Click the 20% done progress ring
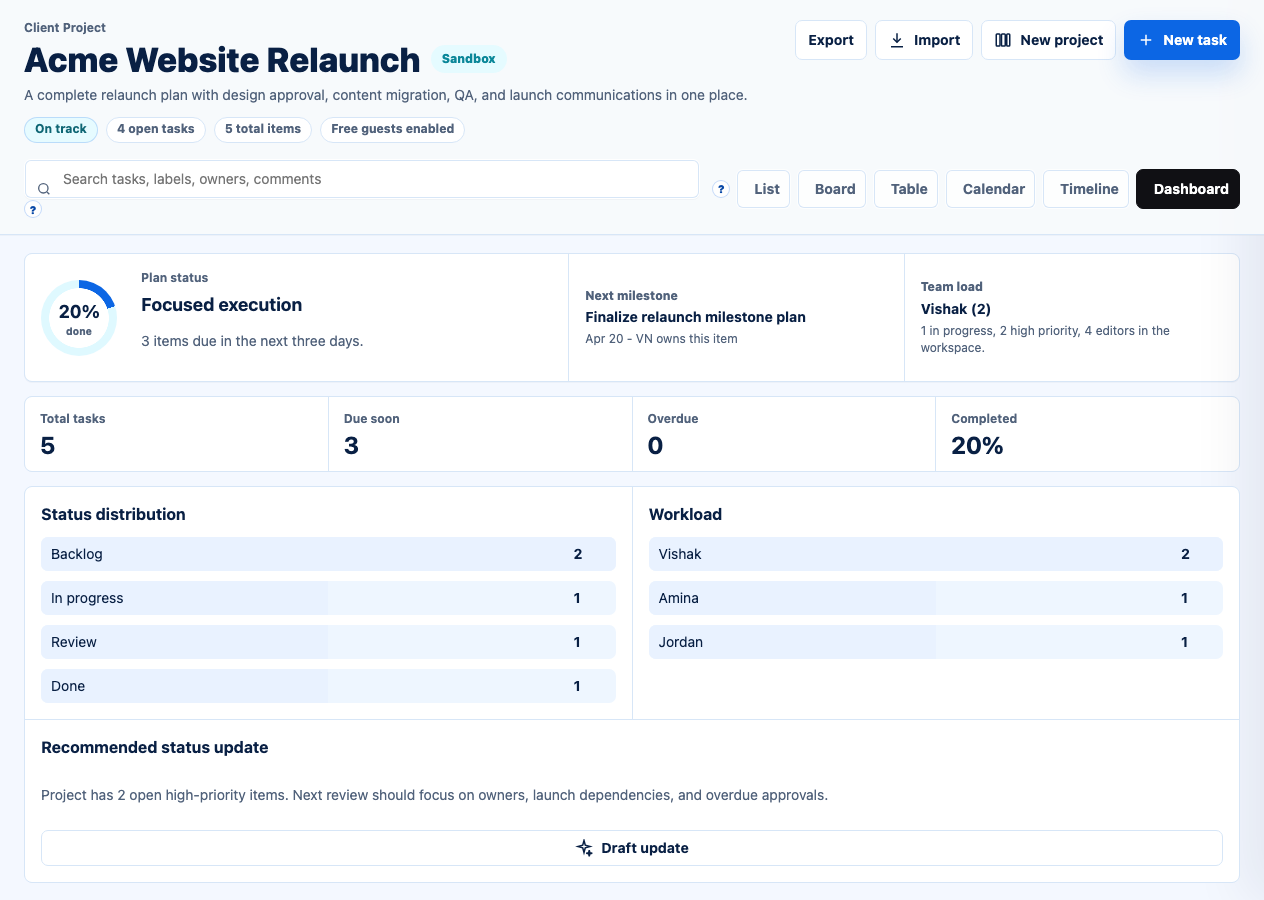The height and width of the screenshot is (900, 1264). coord(79,318)
